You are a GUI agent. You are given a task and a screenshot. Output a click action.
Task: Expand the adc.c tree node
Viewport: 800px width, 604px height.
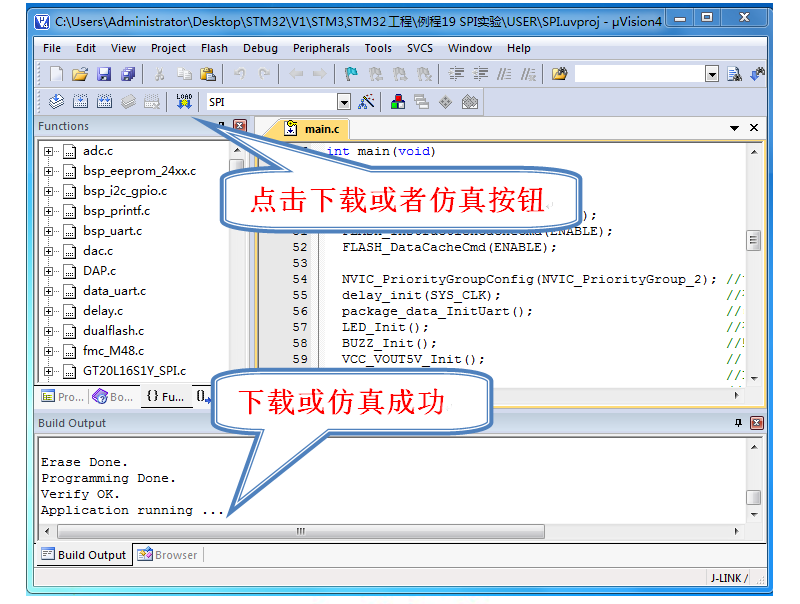tap(48, 152)
